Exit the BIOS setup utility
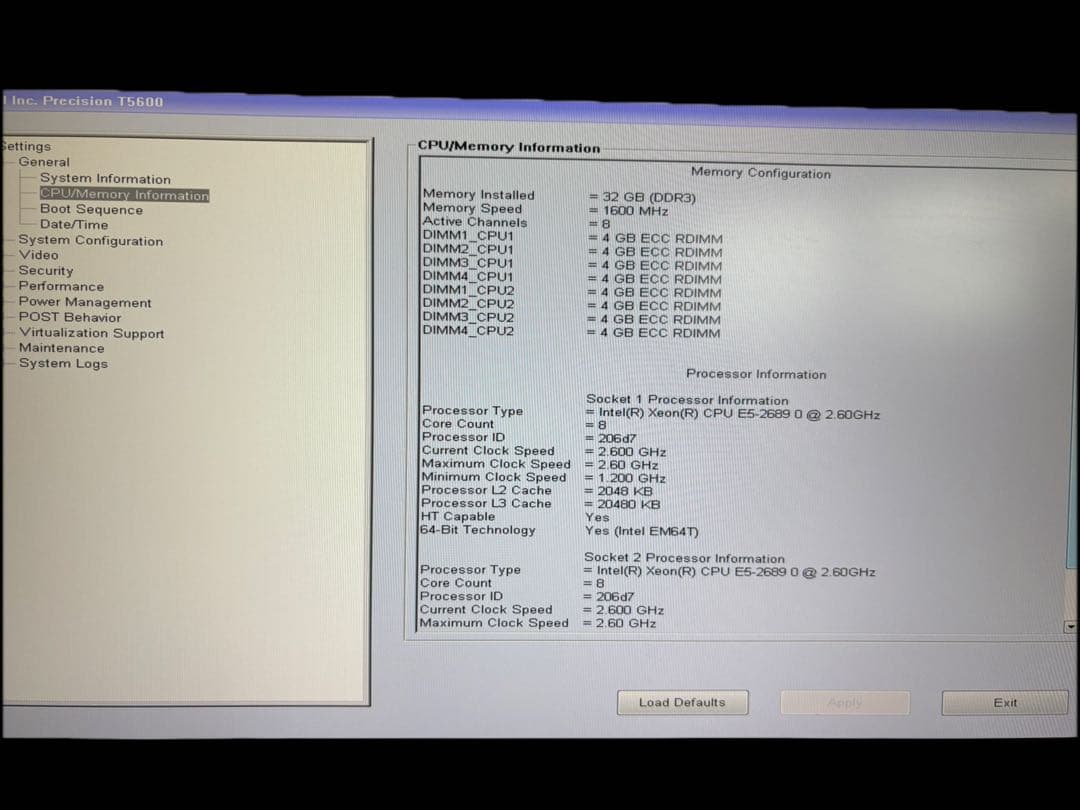The height and width of the screenshot is (810, 1080). click(1005, 702)
